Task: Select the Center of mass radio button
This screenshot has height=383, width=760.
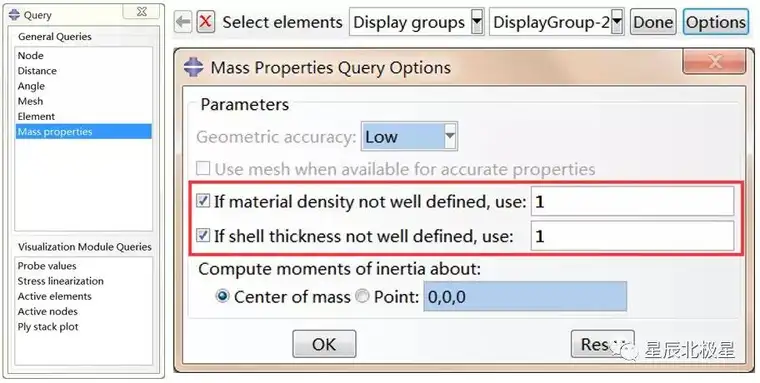Action: coord(222,296)
